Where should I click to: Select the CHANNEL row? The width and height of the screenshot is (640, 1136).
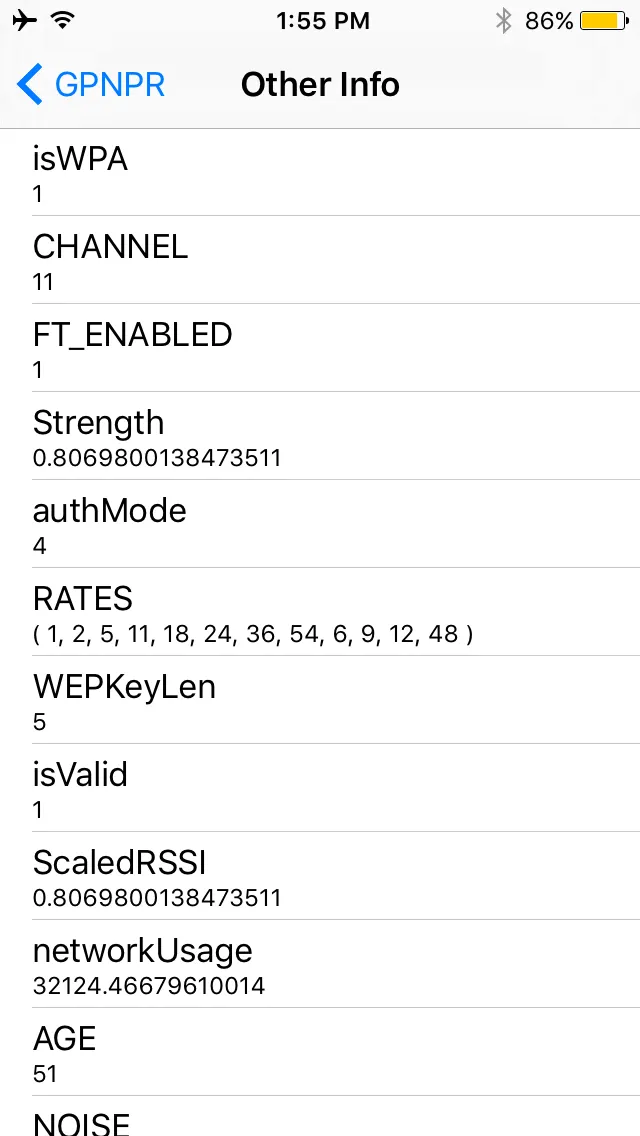click(320, 260)
